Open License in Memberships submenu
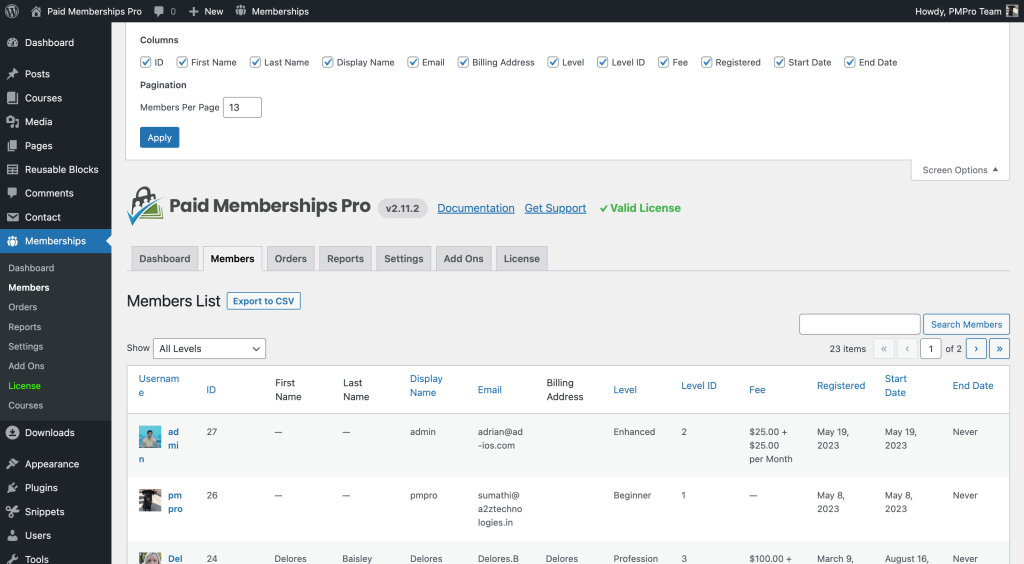 25,386
